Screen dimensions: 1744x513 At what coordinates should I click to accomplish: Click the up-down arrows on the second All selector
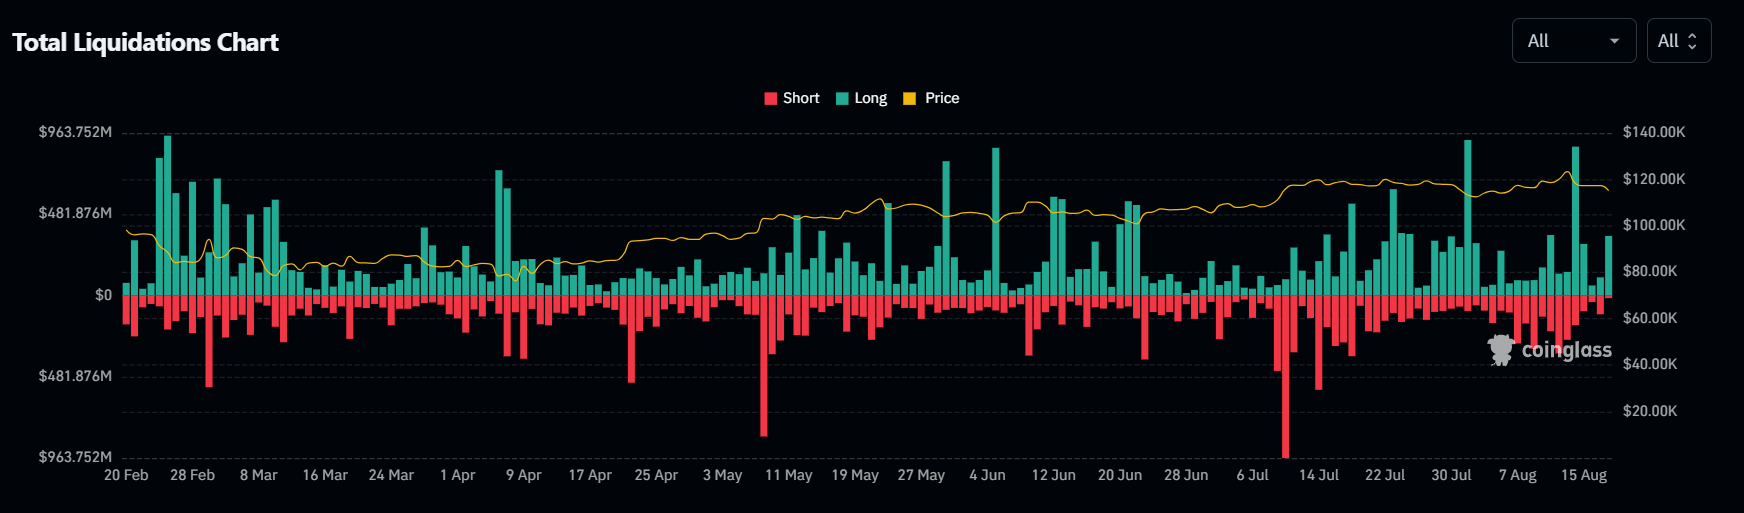[x=1692, y=41]
